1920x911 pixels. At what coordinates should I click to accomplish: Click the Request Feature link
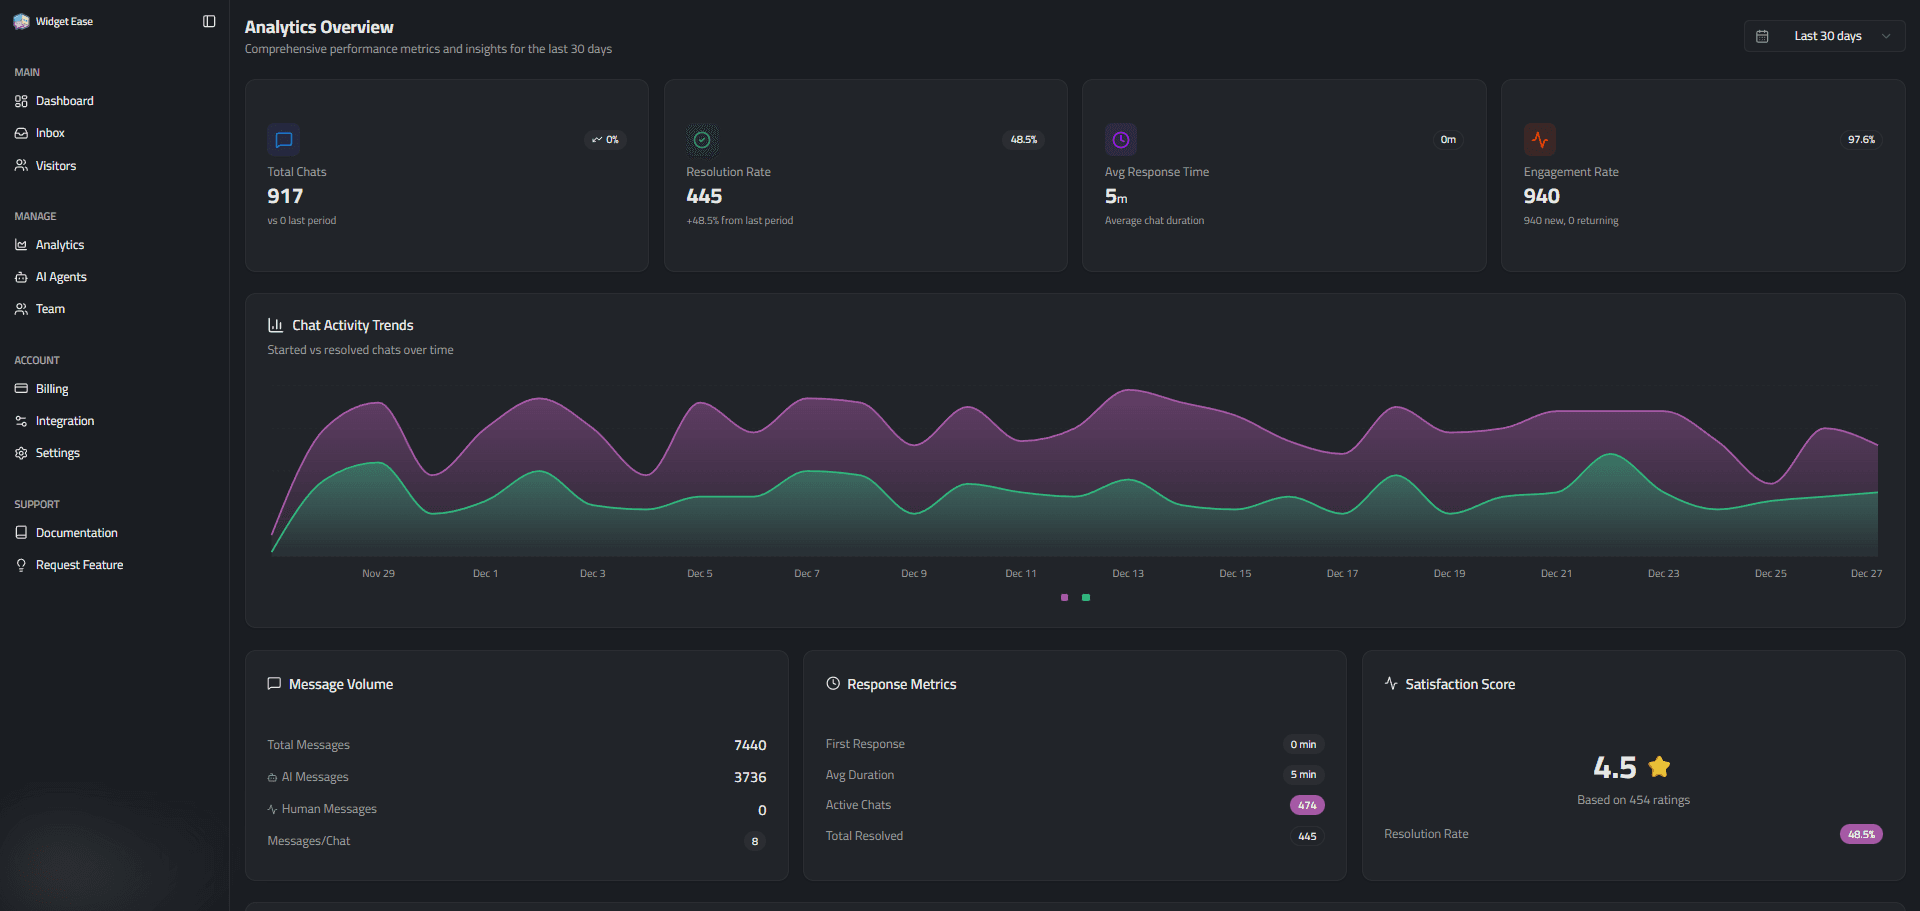(x=79, y=565)
